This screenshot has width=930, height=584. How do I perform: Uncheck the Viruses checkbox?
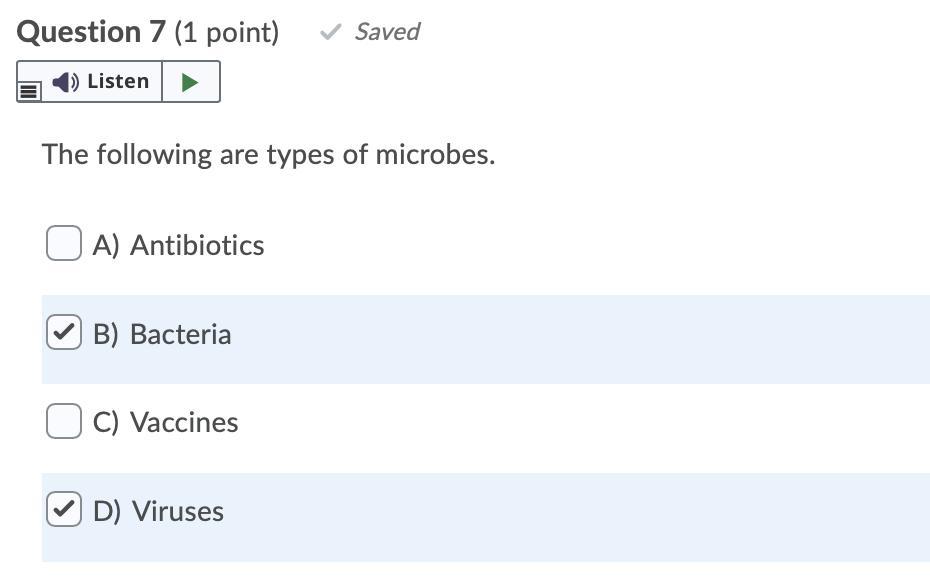pos(63,510)
